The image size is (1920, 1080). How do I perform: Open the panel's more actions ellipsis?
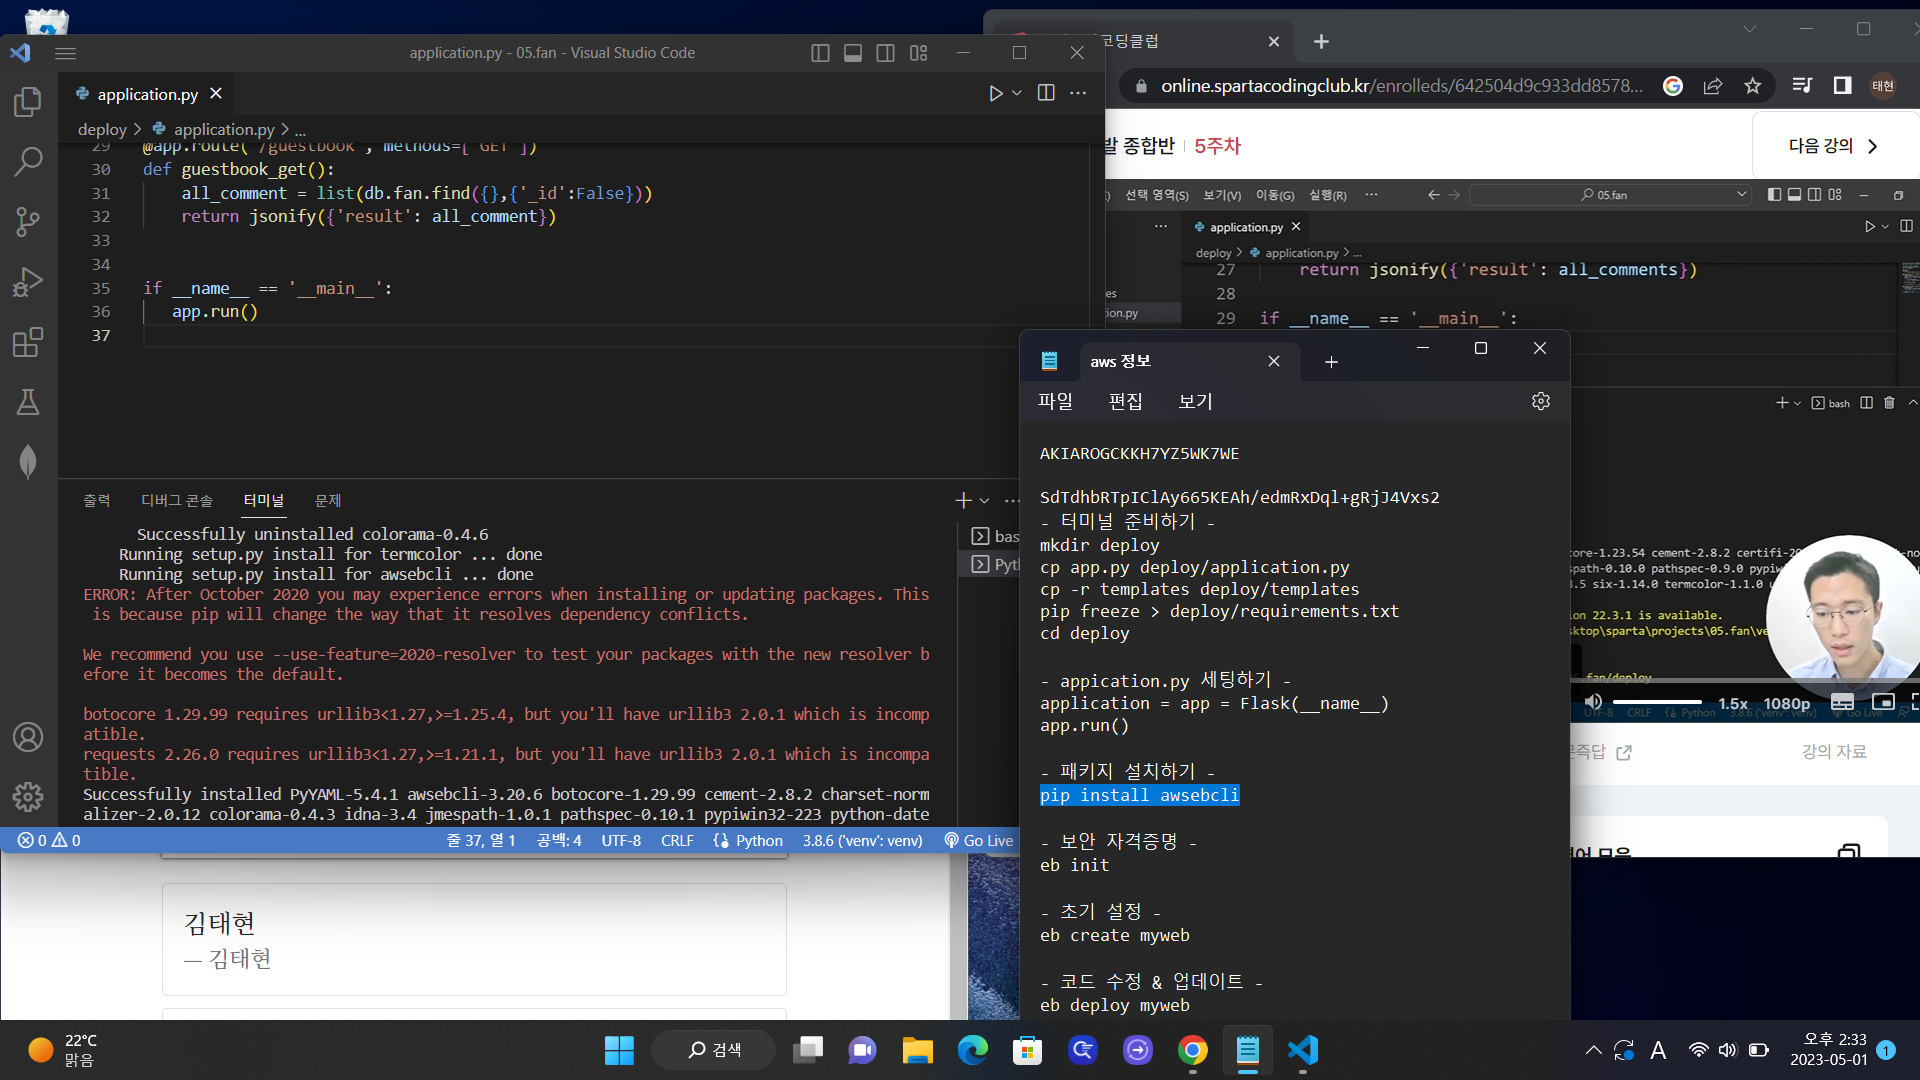1012,500
